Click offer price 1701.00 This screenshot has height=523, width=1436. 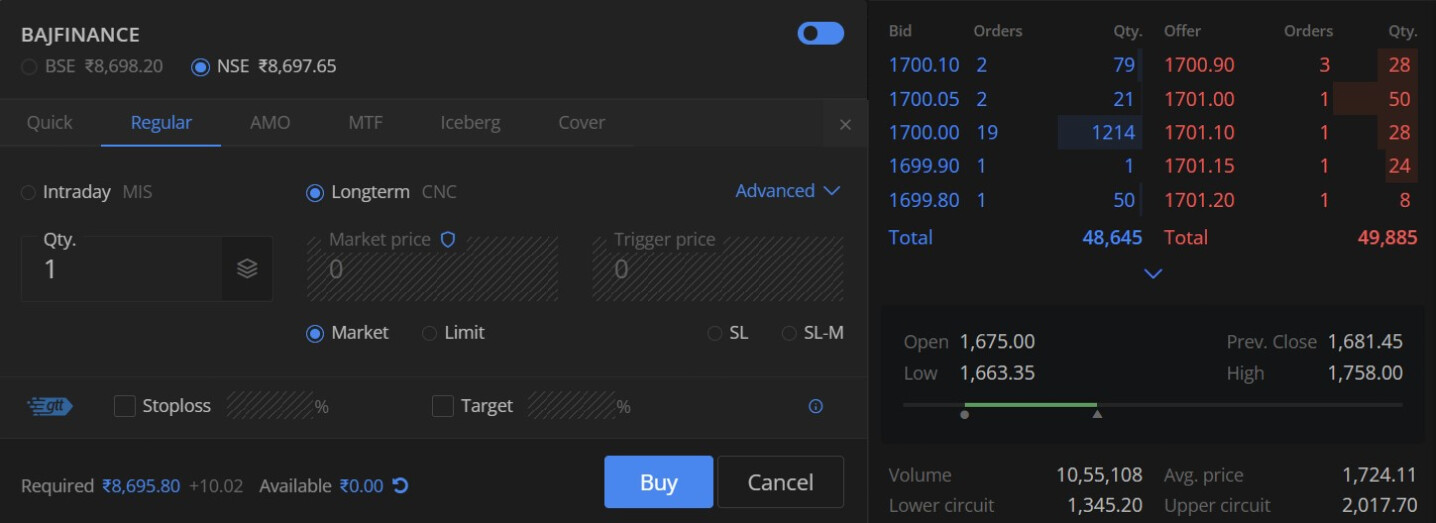[x=1199, y=99]
